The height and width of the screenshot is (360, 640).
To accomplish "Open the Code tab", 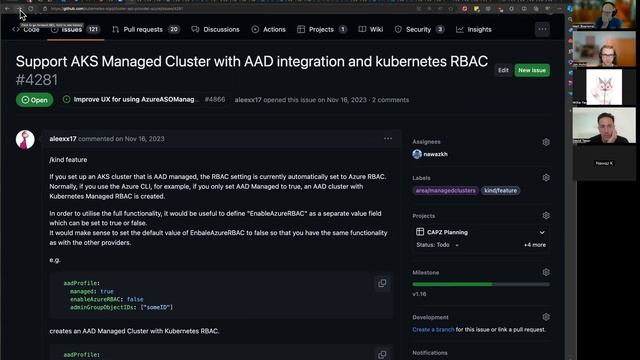I will (26, 29).
